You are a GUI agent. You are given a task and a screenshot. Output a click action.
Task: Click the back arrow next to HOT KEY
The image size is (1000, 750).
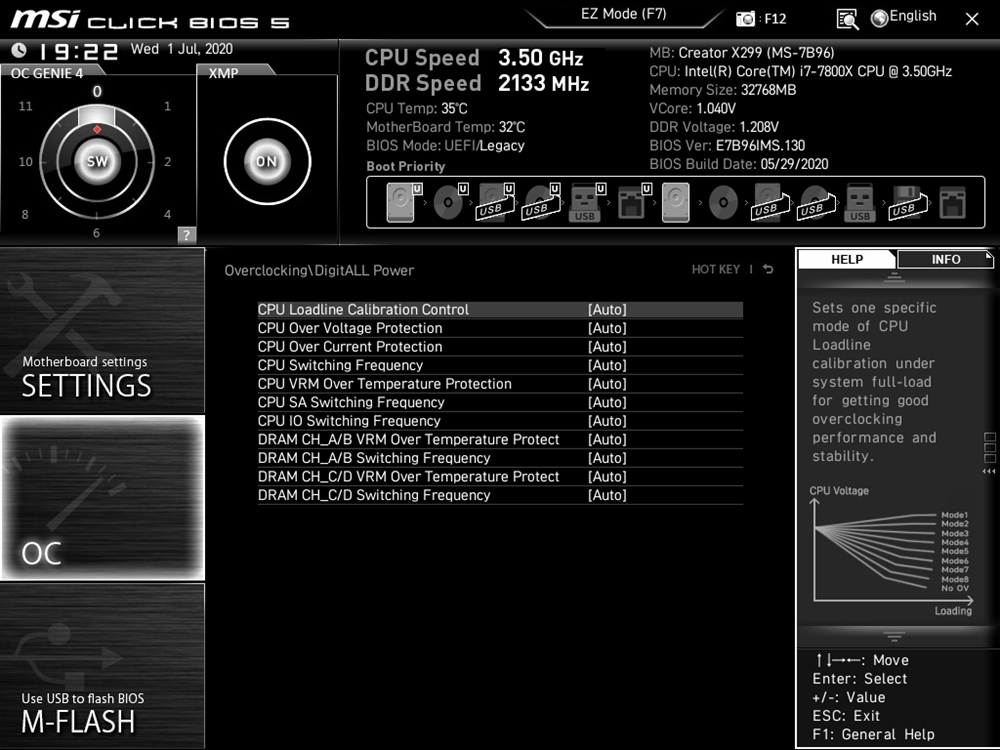(768, 270)
